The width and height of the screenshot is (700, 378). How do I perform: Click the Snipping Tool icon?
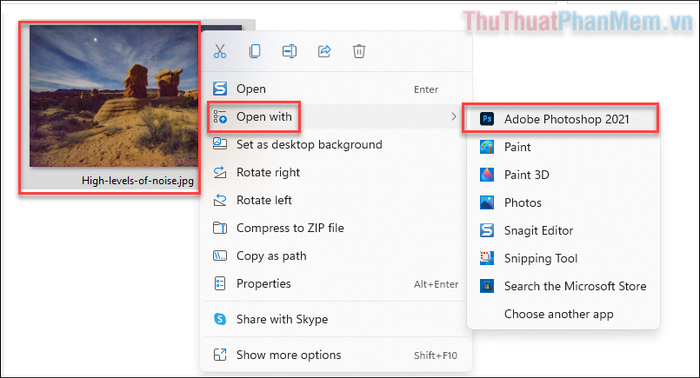coord(487,258)
